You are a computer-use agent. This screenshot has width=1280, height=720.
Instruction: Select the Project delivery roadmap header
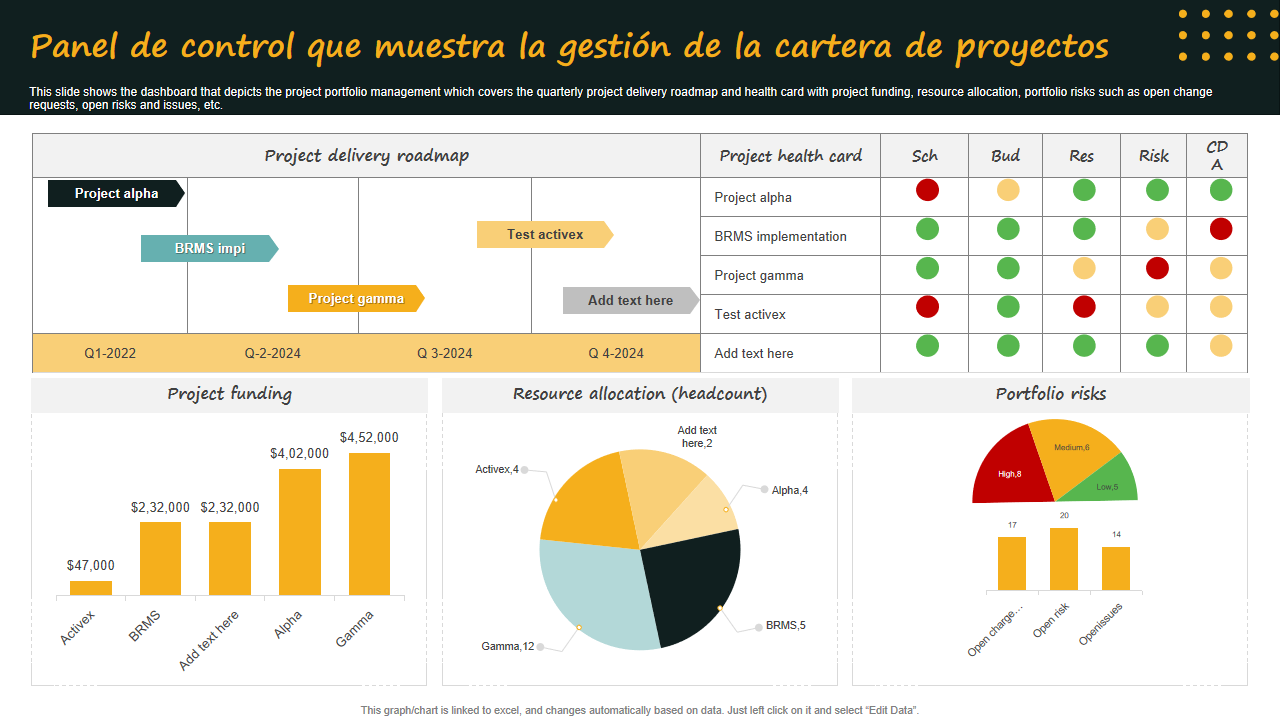(x=367, y=155)
